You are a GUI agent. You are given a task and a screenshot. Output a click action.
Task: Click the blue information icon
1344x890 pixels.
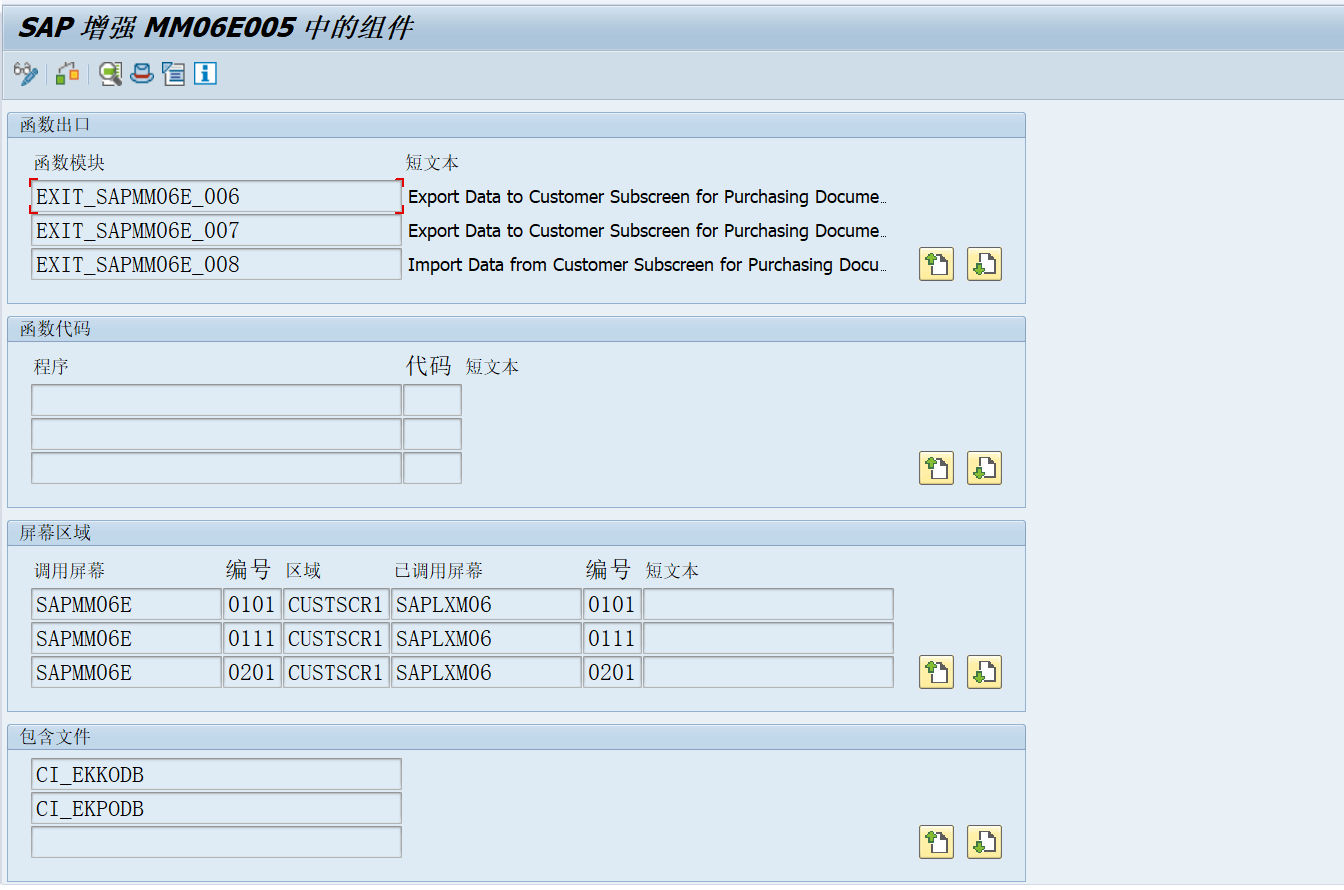point(205,73)
